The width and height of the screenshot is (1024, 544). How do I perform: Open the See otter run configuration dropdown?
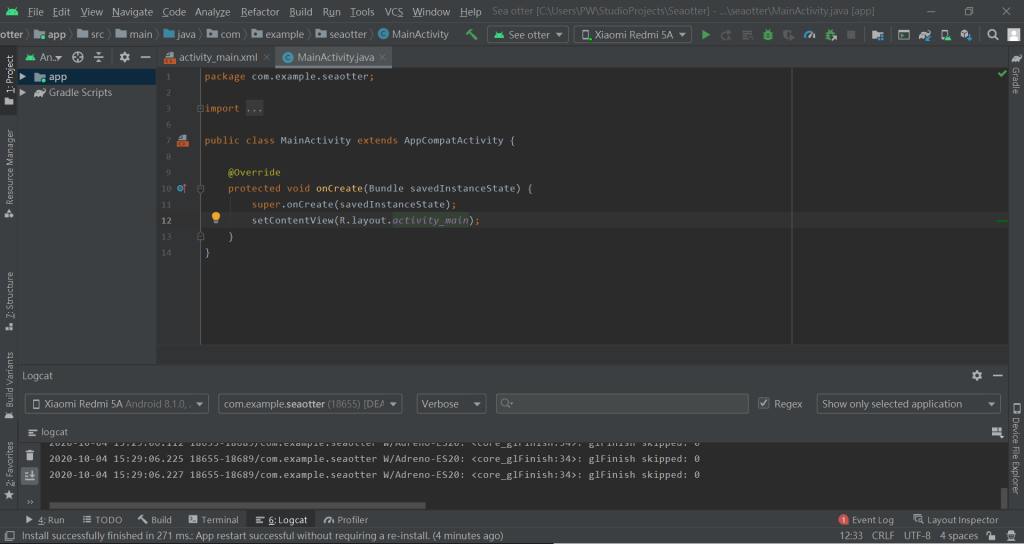click(x=528, y=35)
